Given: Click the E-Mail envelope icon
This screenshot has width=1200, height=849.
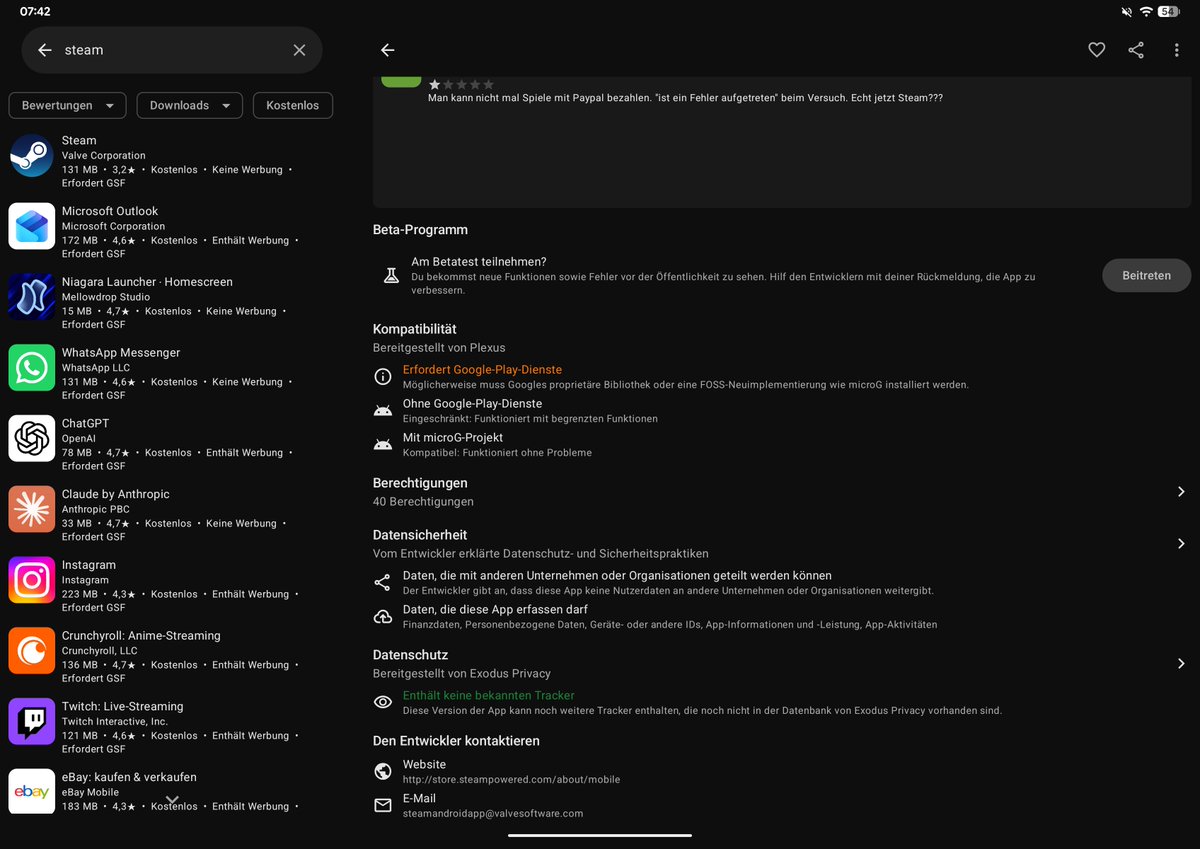Looking at the screenshot, I should [382, 805].
